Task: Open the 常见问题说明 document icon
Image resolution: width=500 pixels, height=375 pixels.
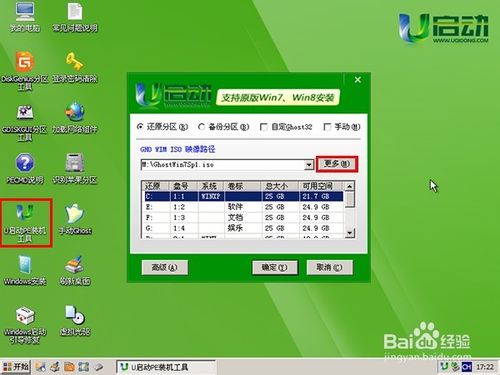Action: click(x=75, y=17)
